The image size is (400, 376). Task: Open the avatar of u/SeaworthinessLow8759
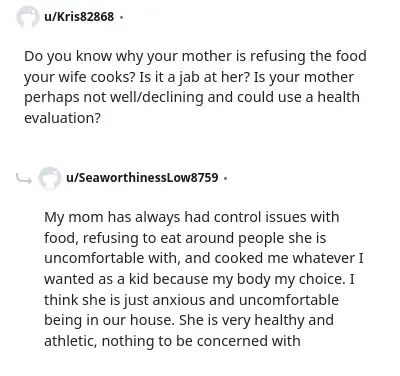50,178
